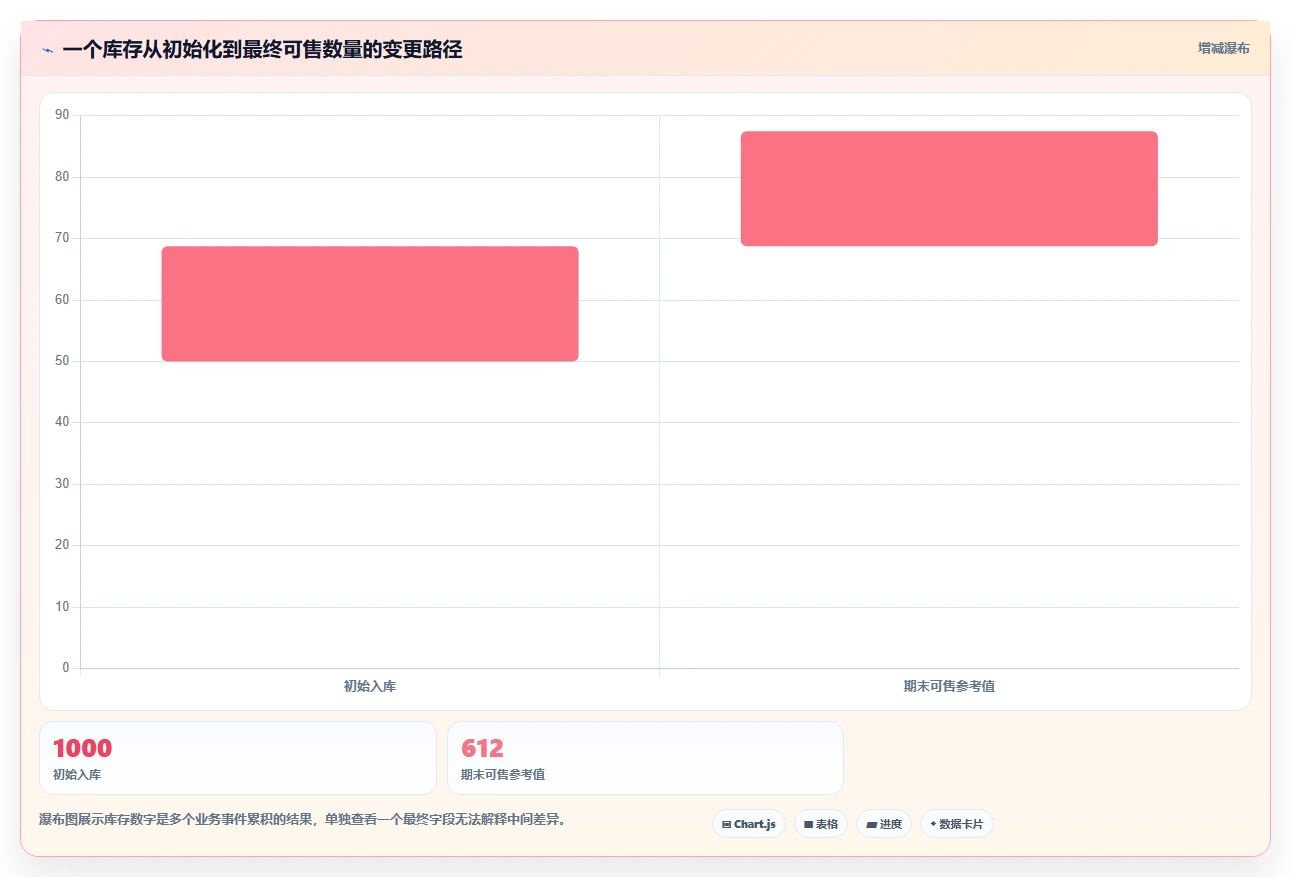Select the 表格 chip
This screenshot has width=1291, height=877.
pyautogui.click(x=821, y=824)
